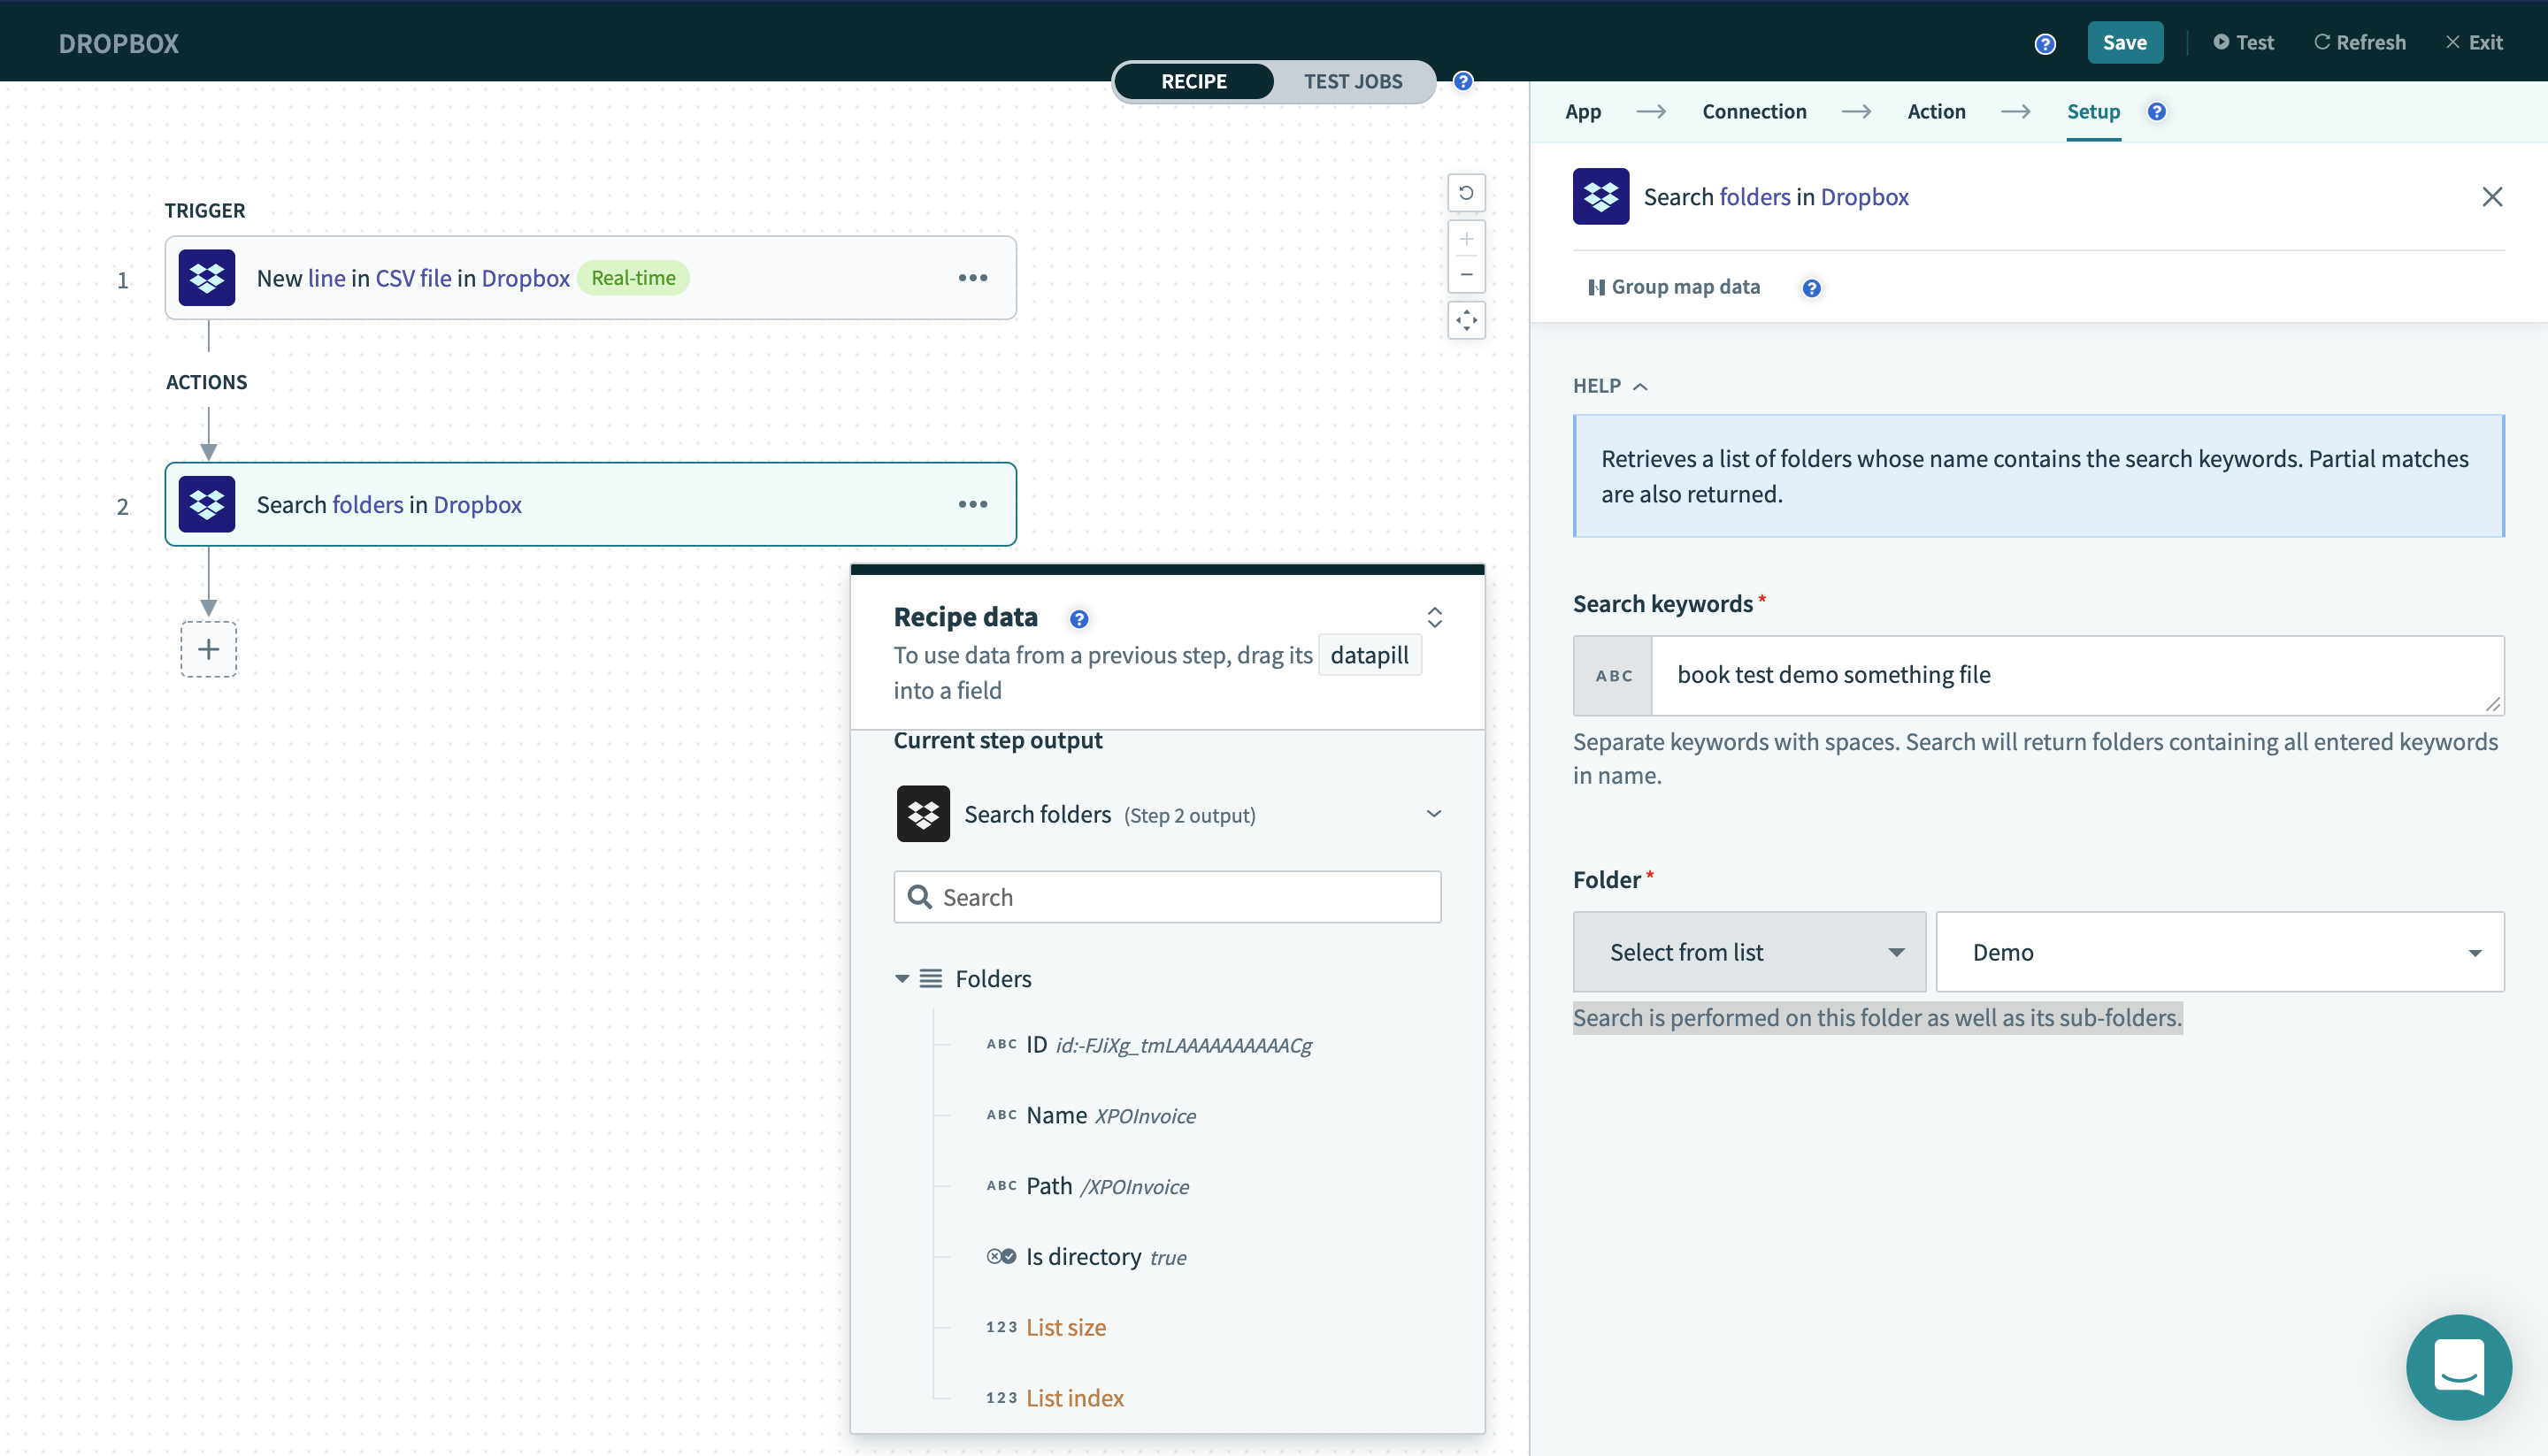Click the Dropbox trigger icon in step 1
The image size is (2548, 1456).
point(206,277)
